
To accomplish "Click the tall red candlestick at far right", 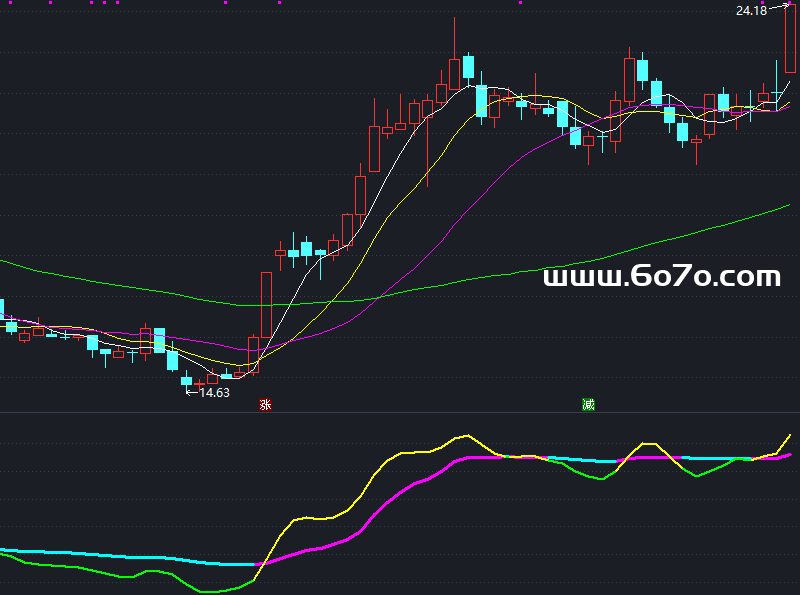I will 790,40.
